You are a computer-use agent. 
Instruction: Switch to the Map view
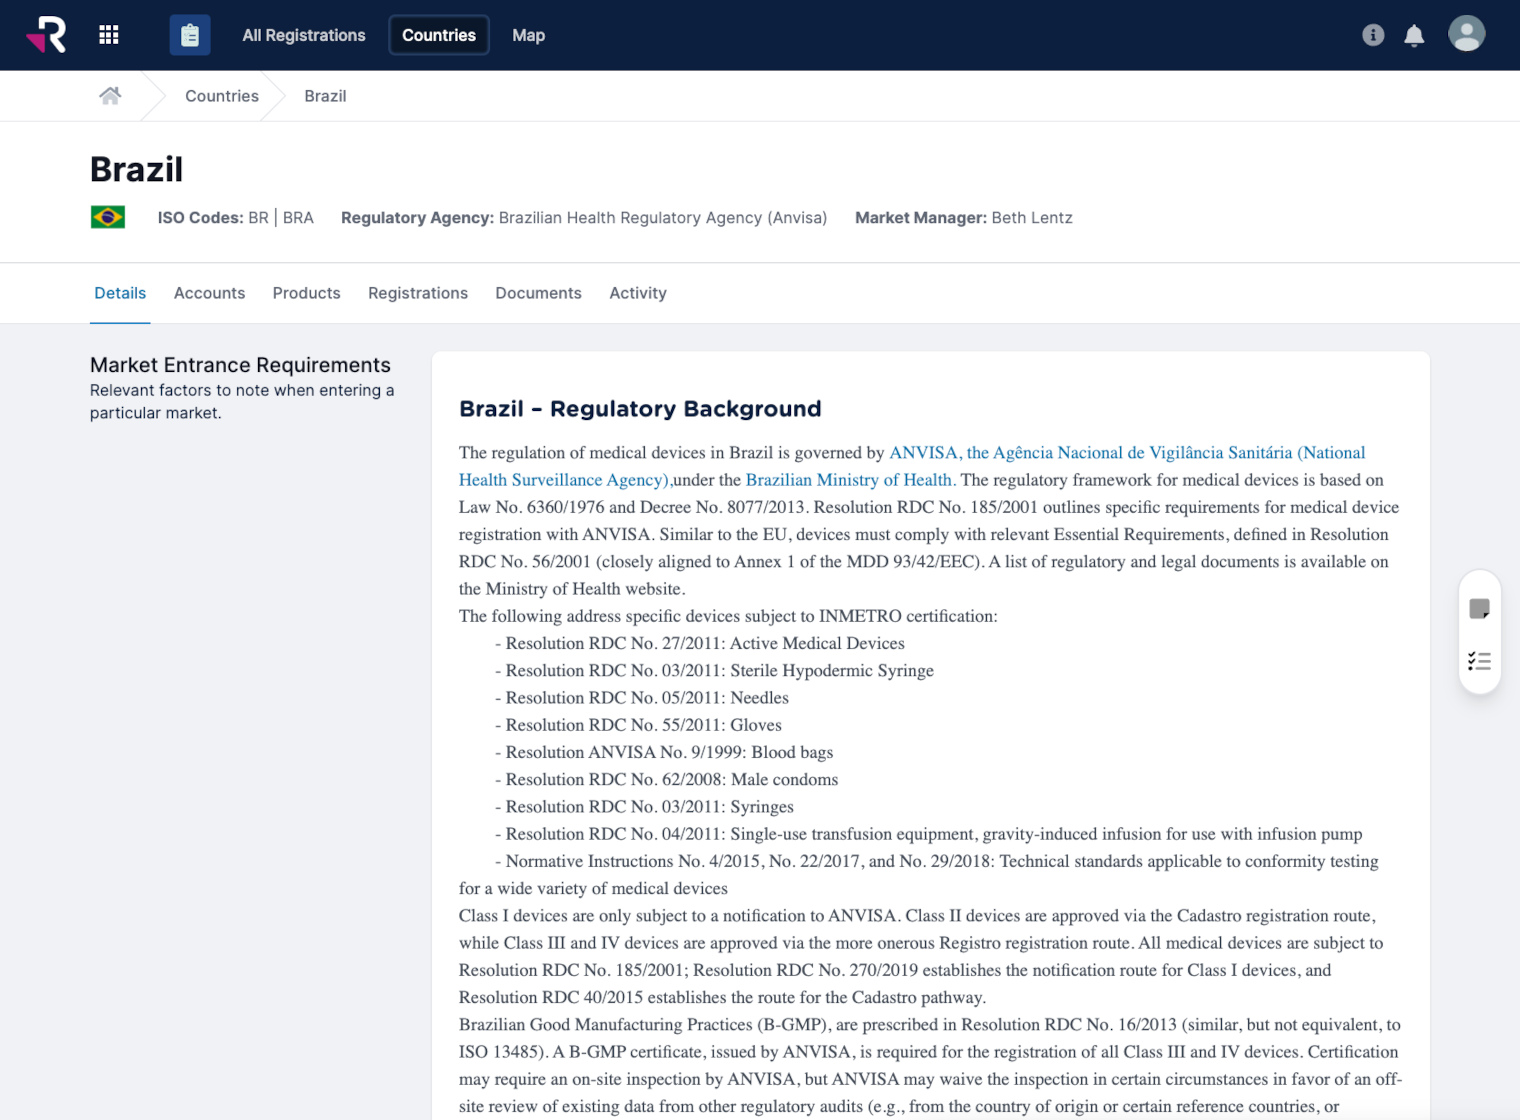click(x=528, y=35)
